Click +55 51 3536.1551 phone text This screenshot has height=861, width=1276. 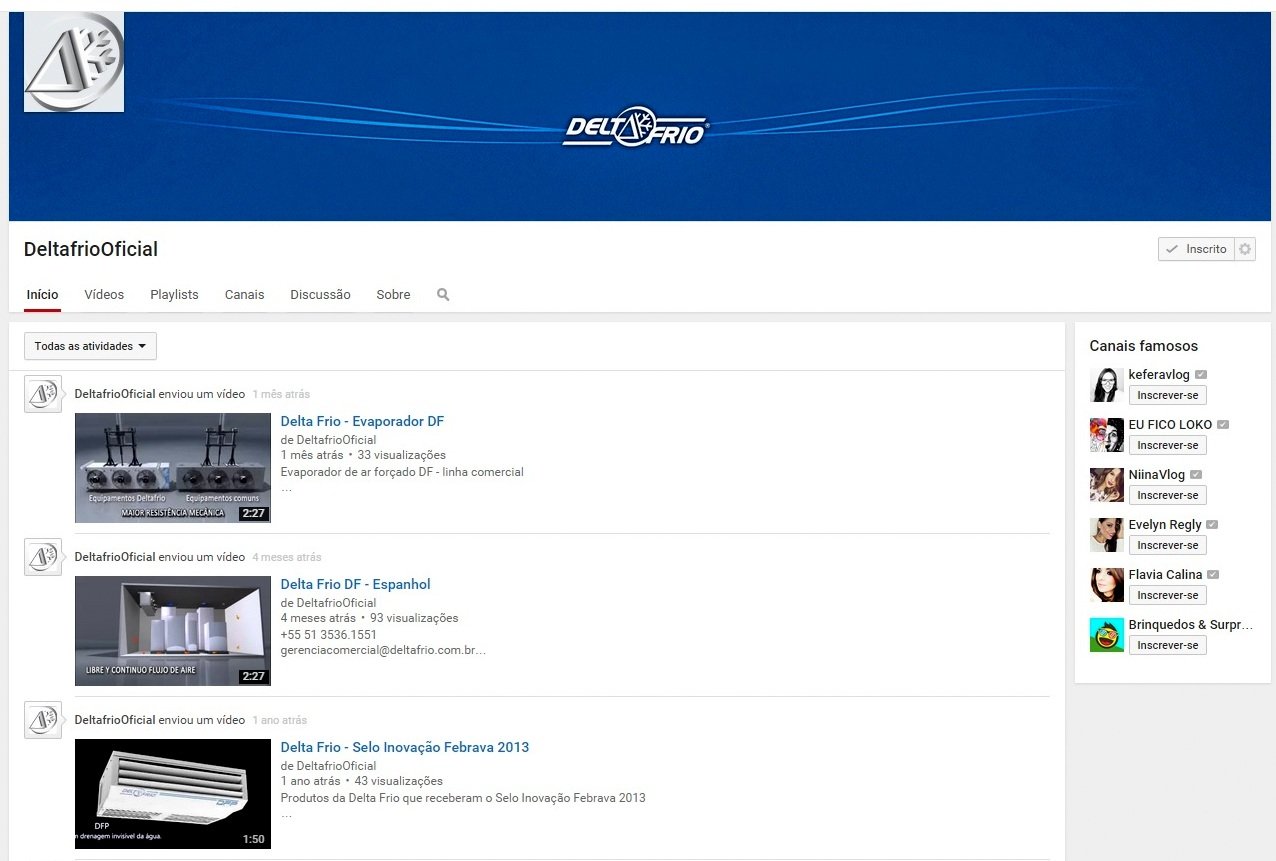329,635
